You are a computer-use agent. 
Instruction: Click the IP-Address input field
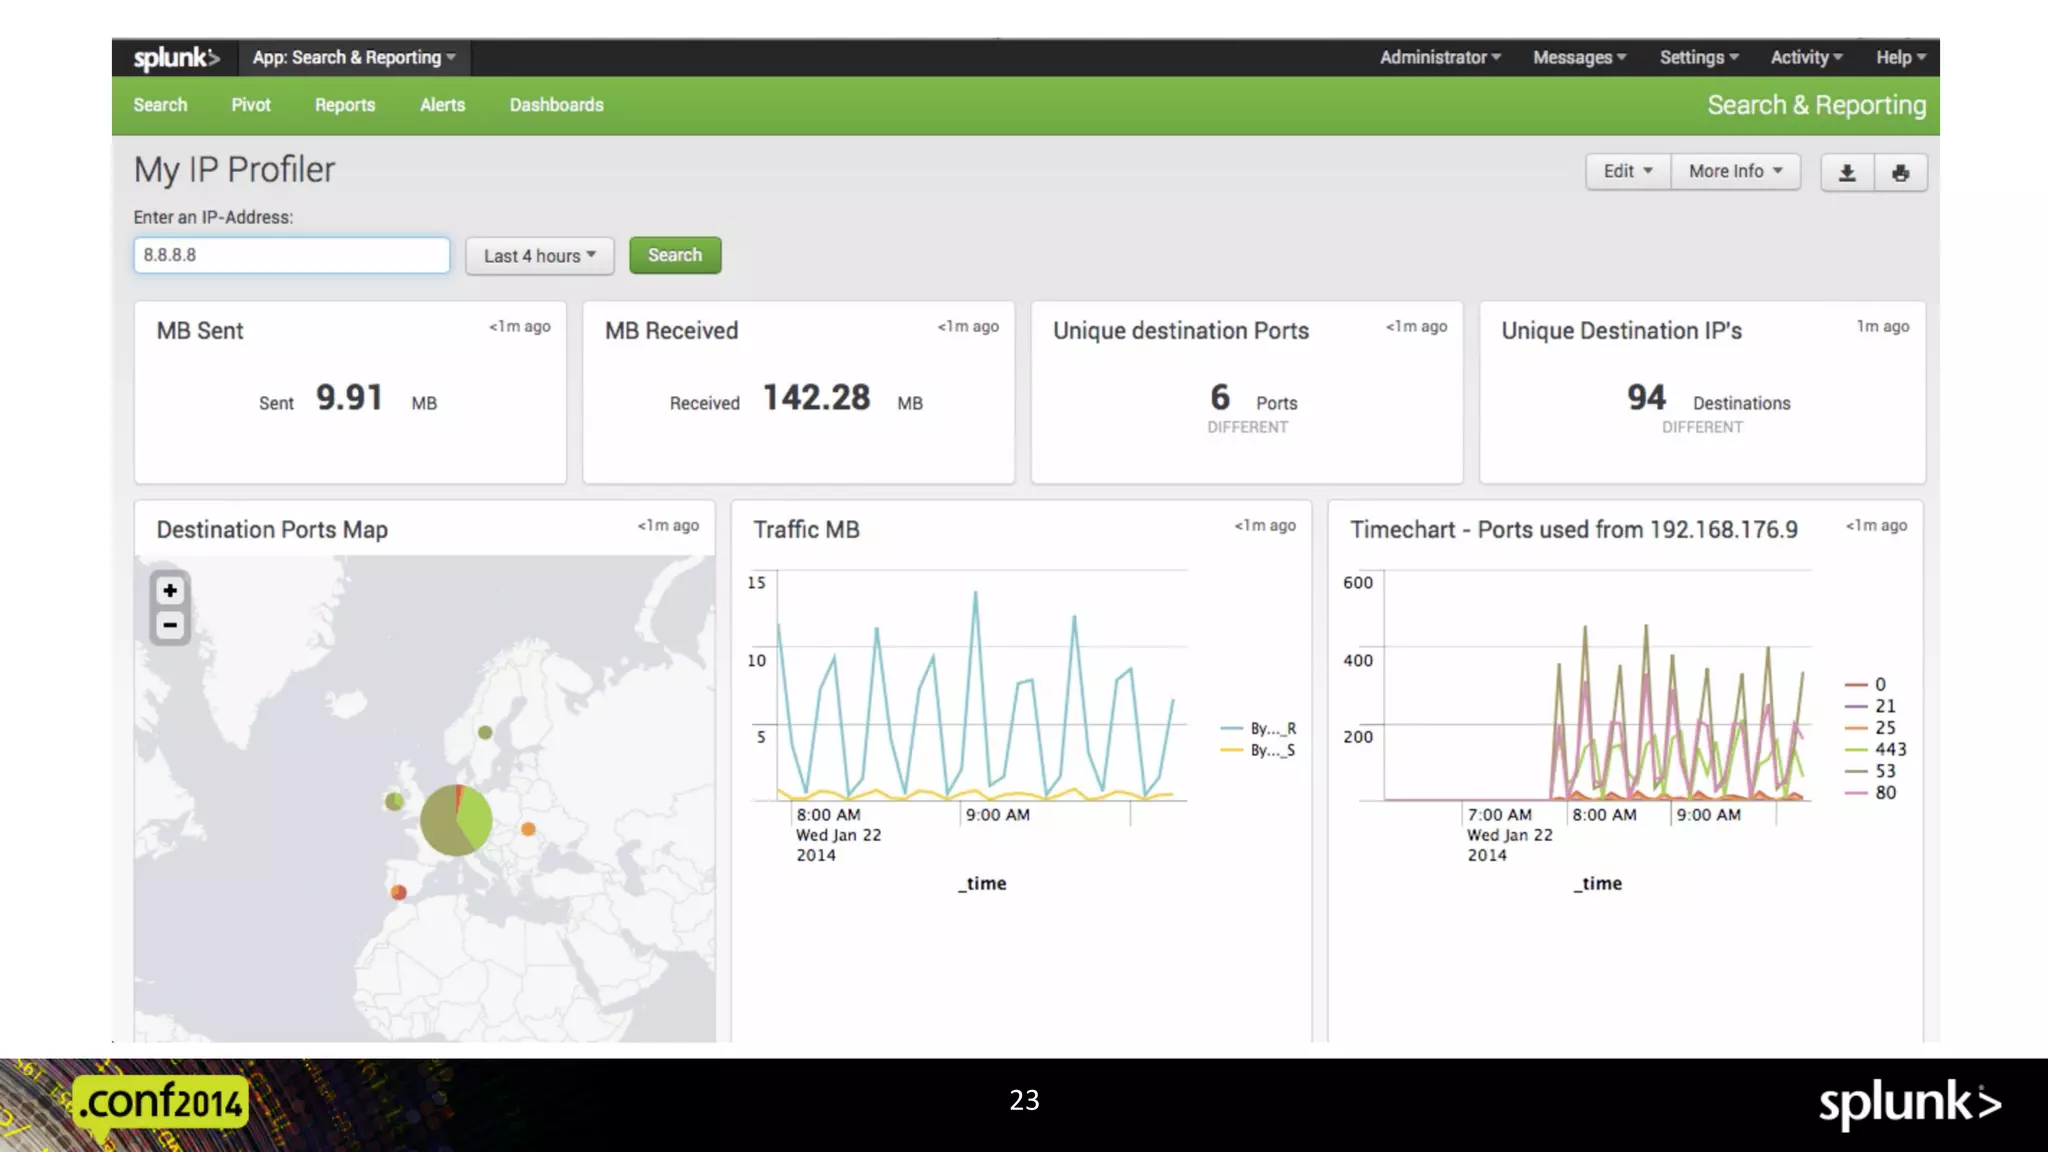(x=291, y=255)
